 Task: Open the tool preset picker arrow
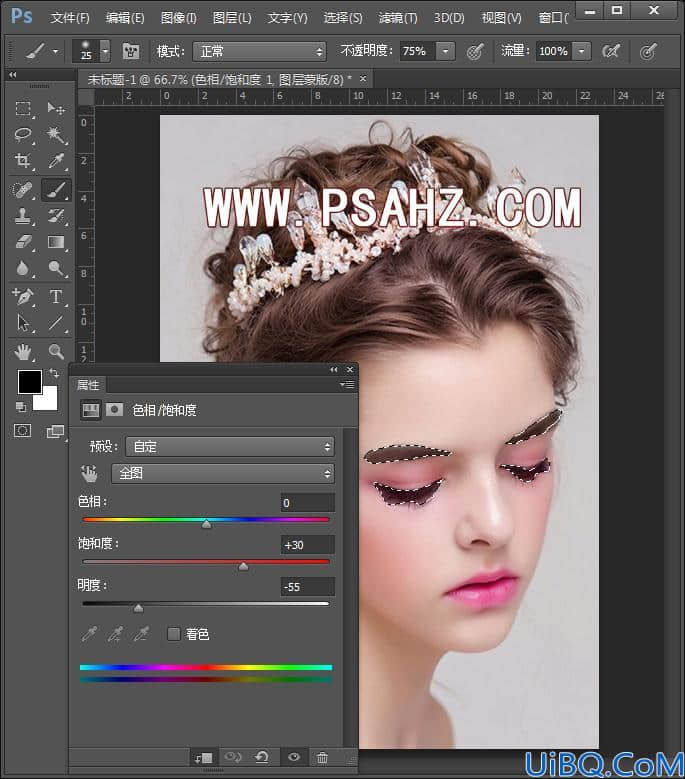(55, 51)
